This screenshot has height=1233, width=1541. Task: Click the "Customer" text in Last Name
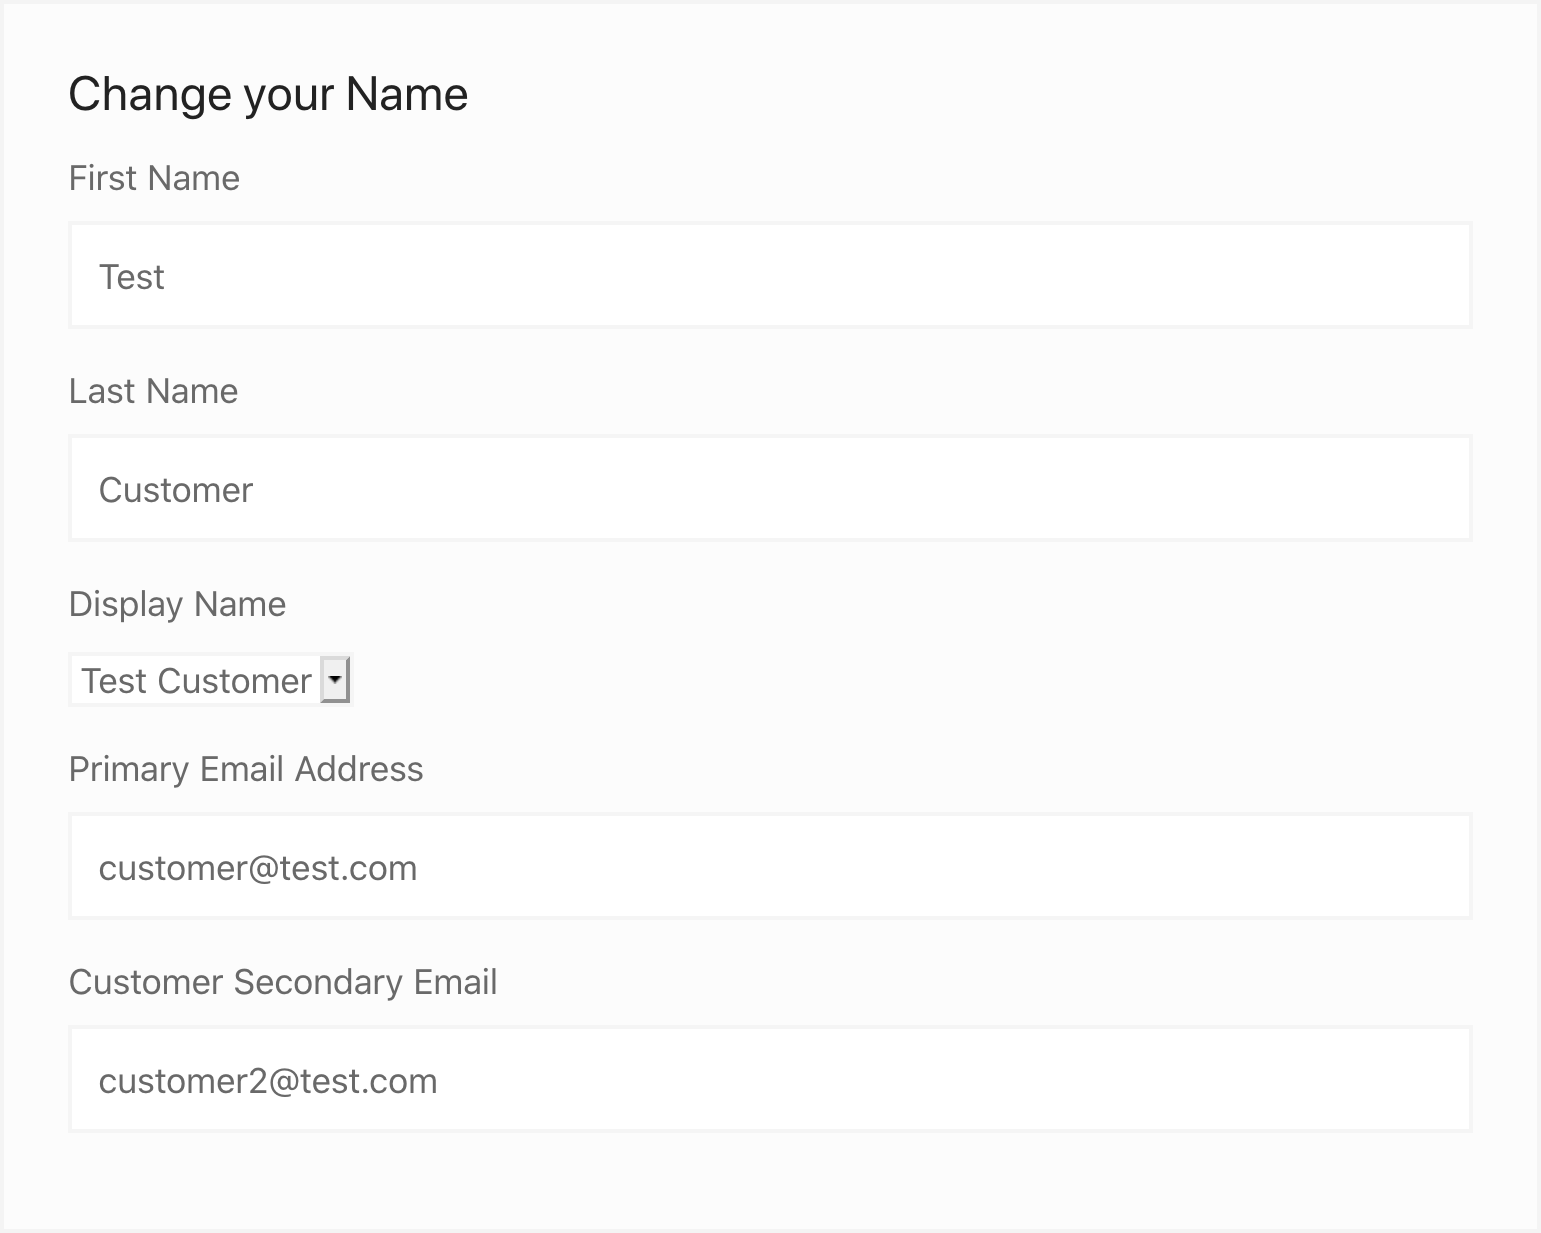tap(176, 490)
